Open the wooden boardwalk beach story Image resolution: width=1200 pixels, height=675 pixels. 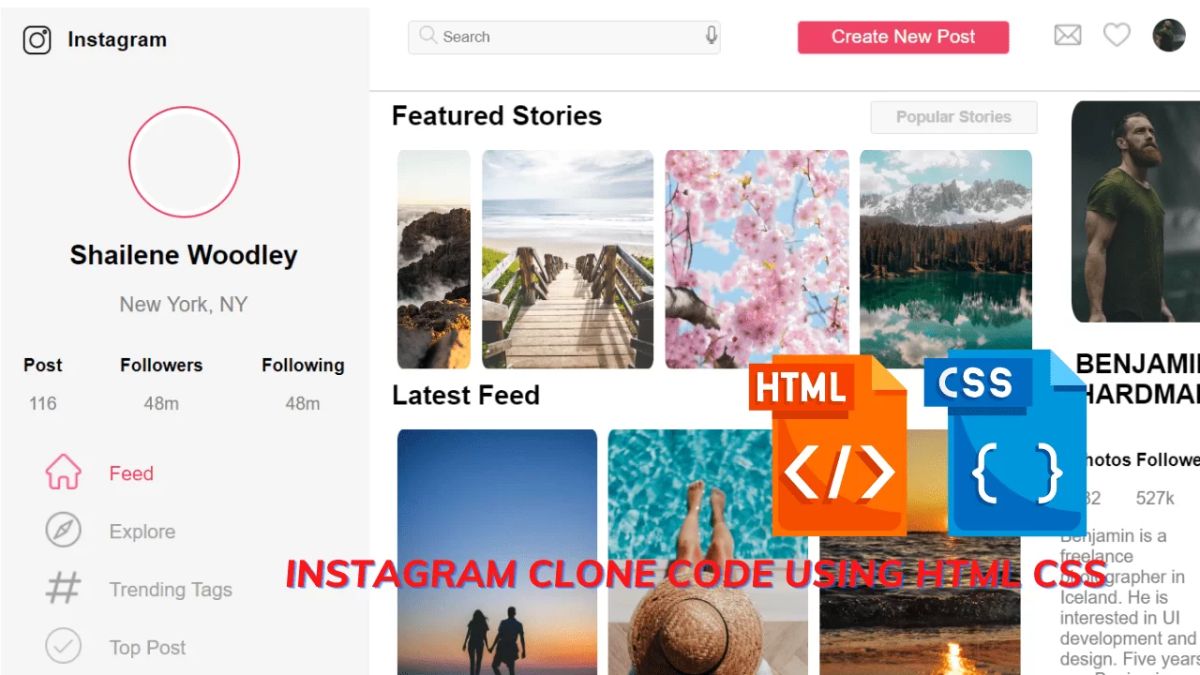[x=568, y=259]
